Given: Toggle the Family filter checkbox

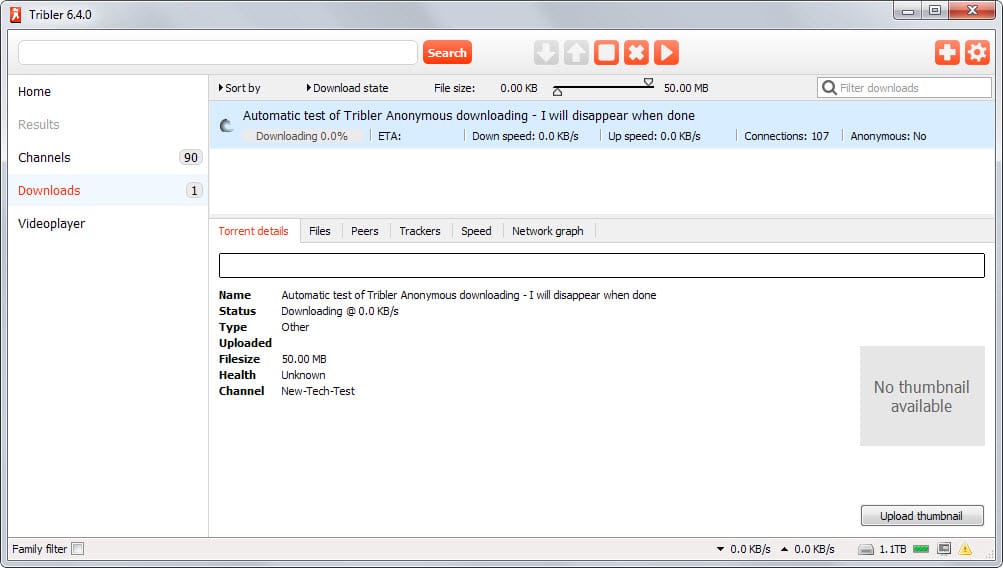Looking at the screenshot, I should coord(77,549).
